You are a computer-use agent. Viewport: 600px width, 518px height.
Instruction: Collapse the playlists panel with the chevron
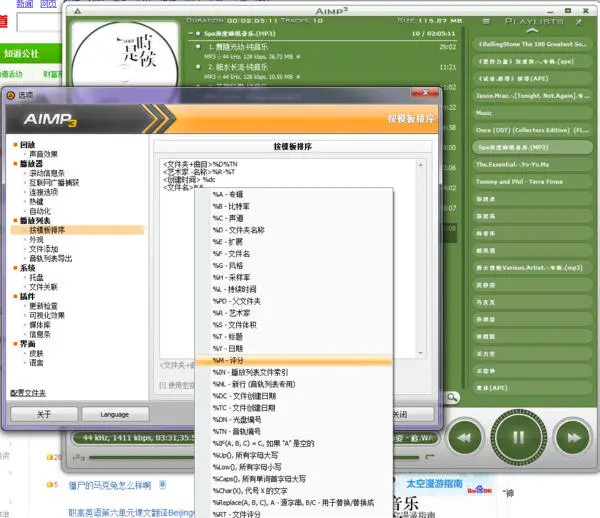[x=532, y=31]
